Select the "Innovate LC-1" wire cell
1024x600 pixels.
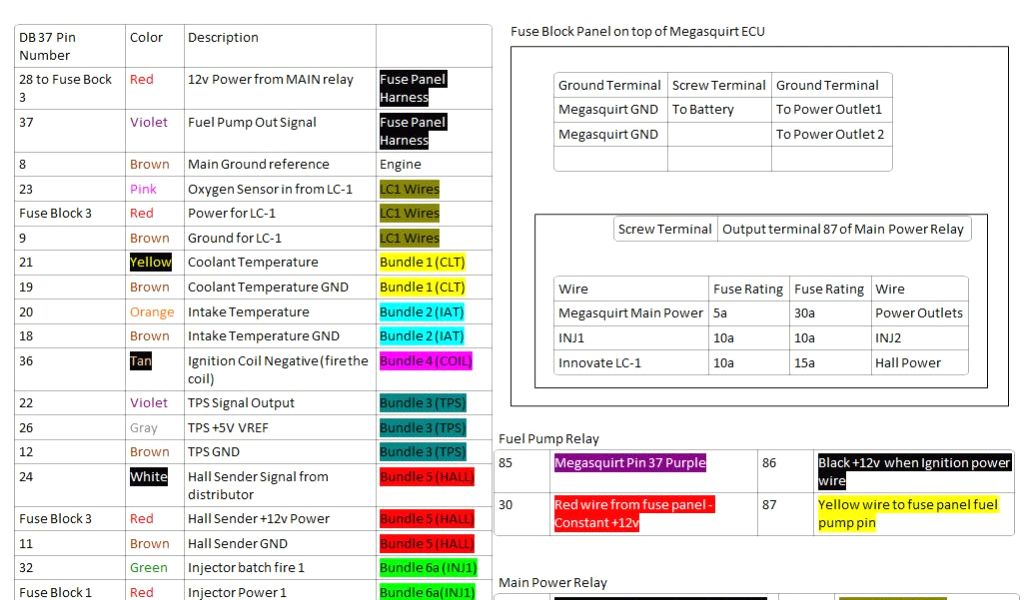(x=600, y=363)
